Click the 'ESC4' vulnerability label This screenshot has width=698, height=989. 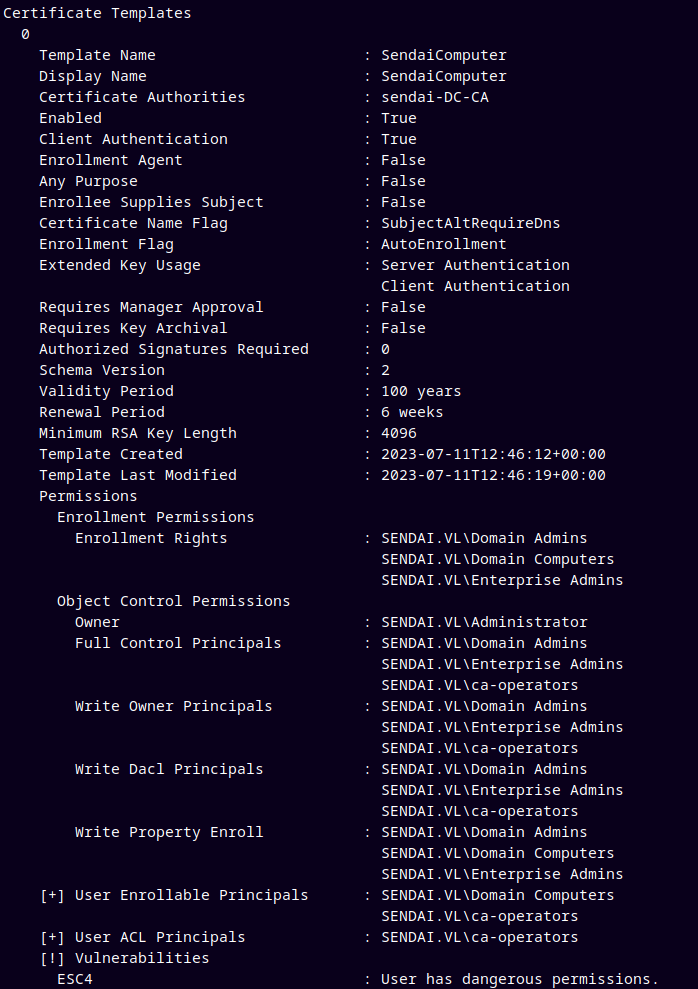pyautogui.click(x=75, y=979)
